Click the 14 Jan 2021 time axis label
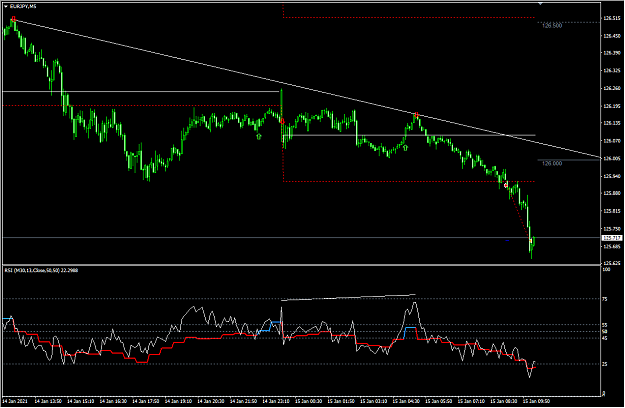Viewport: 625px width, 408px height. [x=15, y=401]
